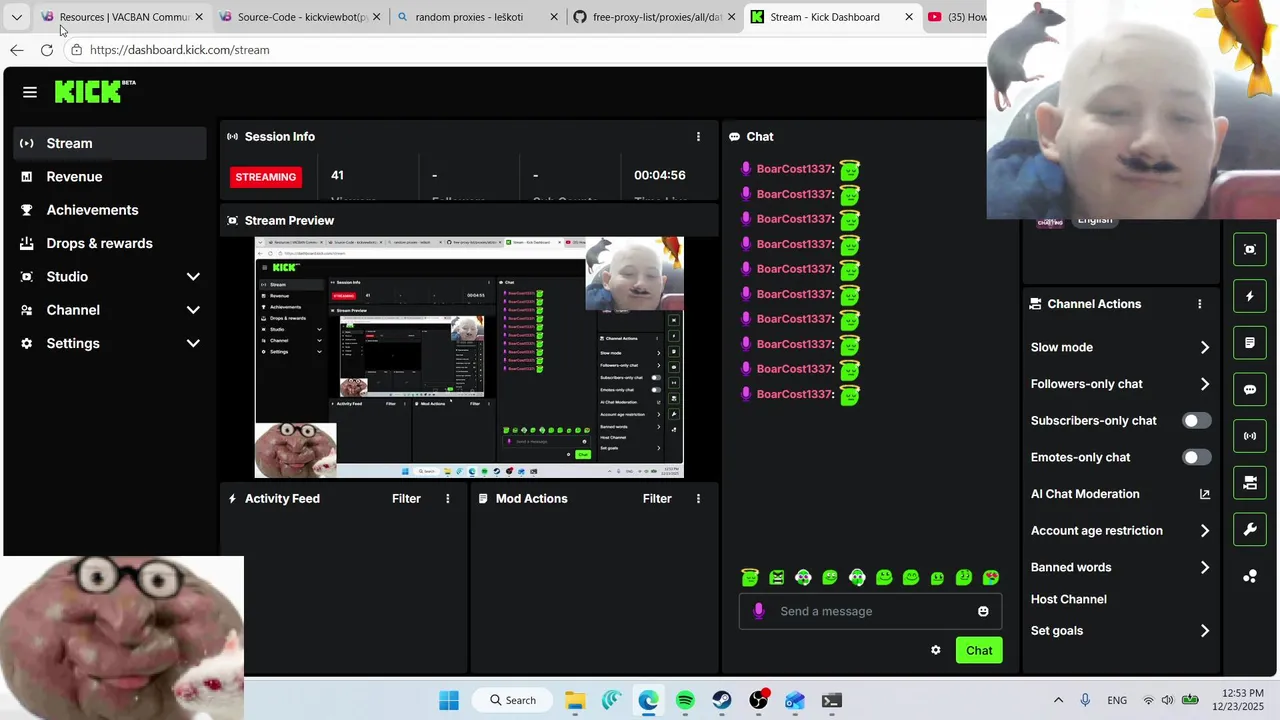Click the Send a message input field
Screen dimensions: 1280x720
click(x=870, y=611)
